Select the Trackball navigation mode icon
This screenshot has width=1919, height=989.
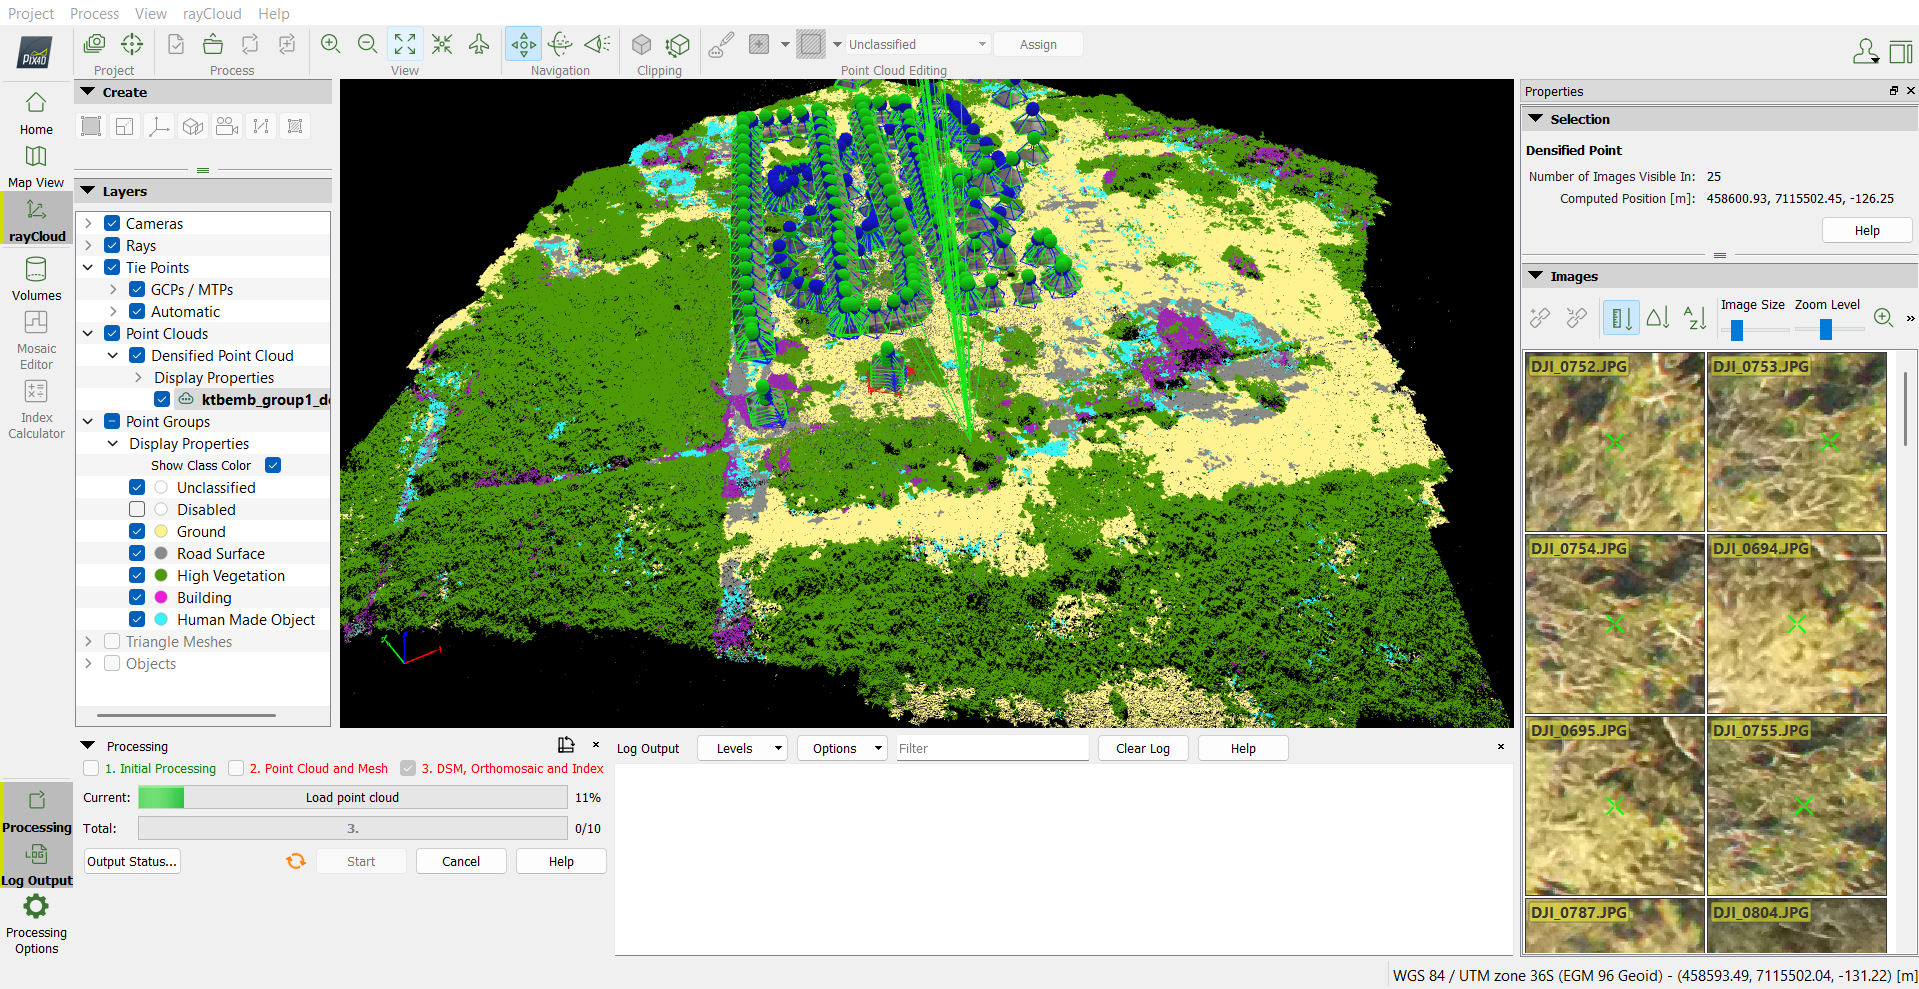tap(561, 44)
